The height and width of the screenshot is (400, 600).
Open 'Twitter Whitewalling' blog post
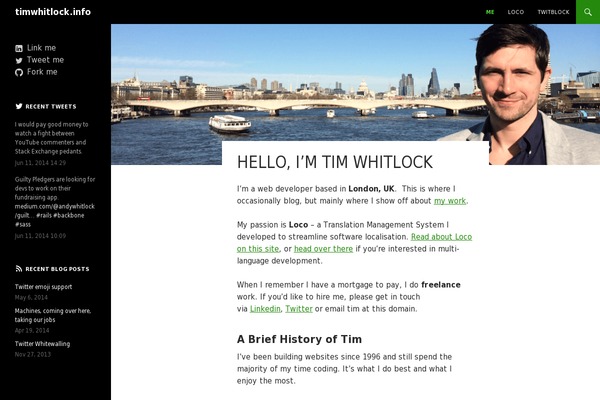(x=42, y=344)
